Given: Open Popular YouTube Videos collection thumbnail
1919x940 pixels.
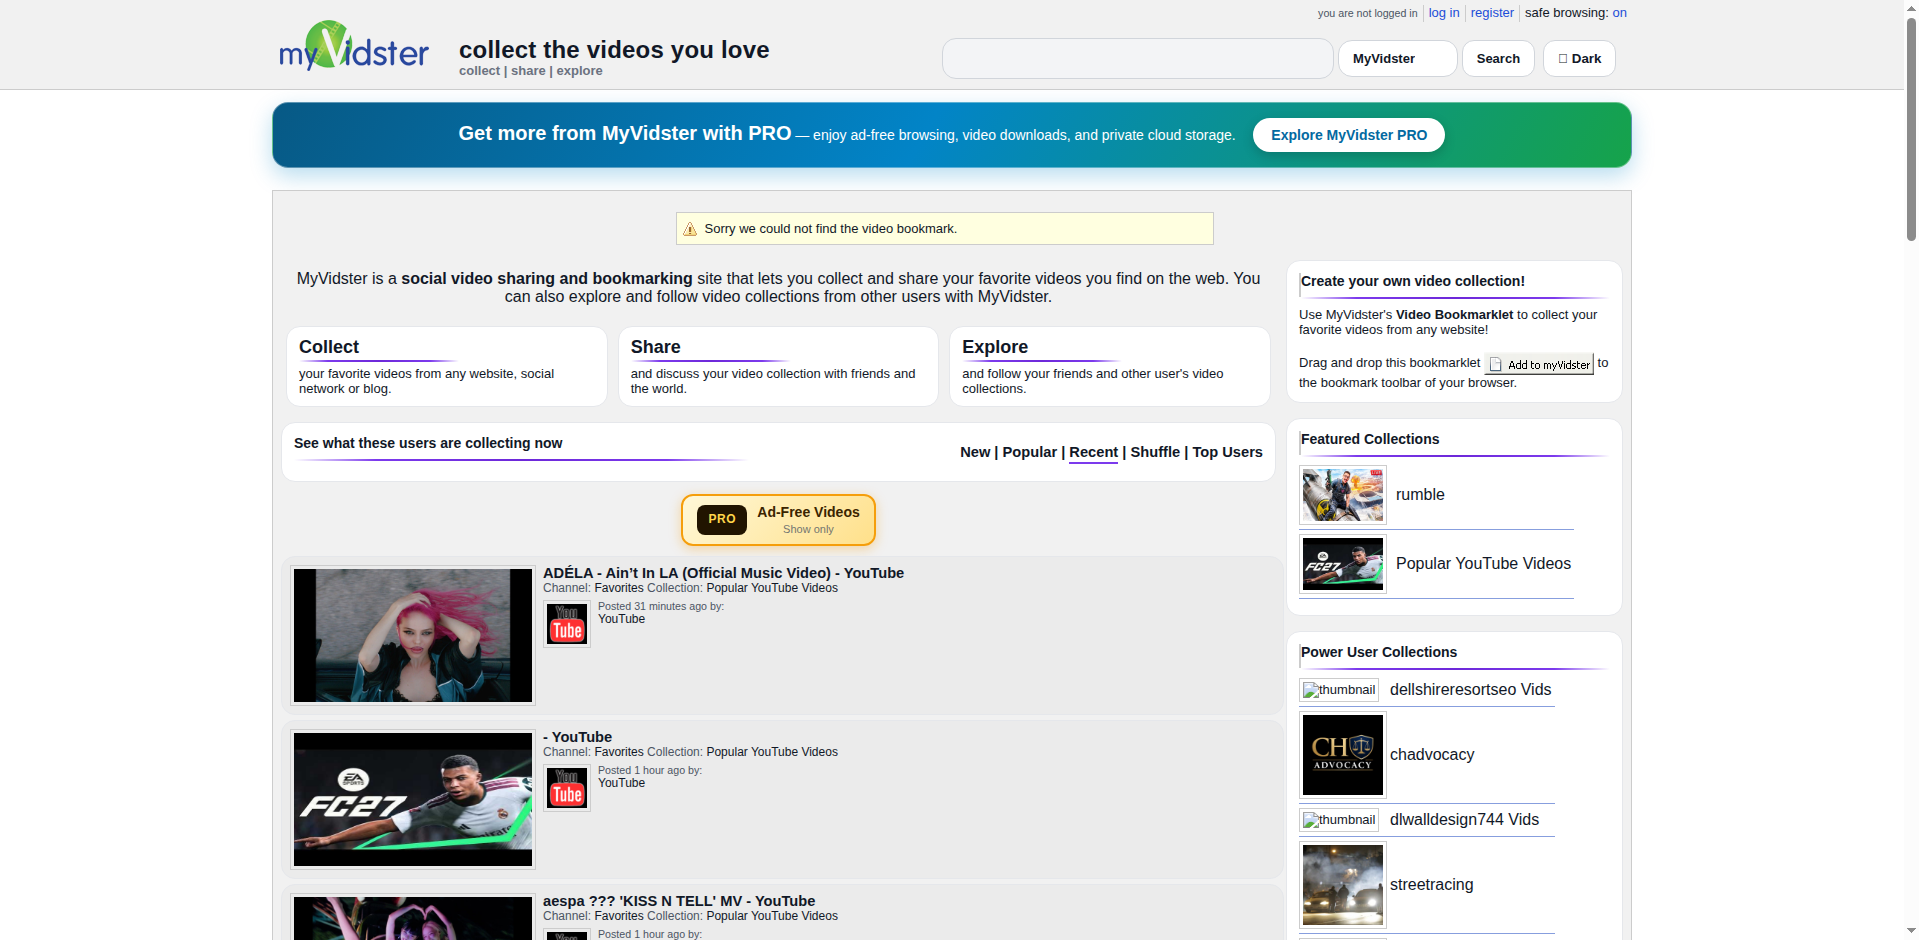Looking at the screenshot, I should coord(1343,564).
